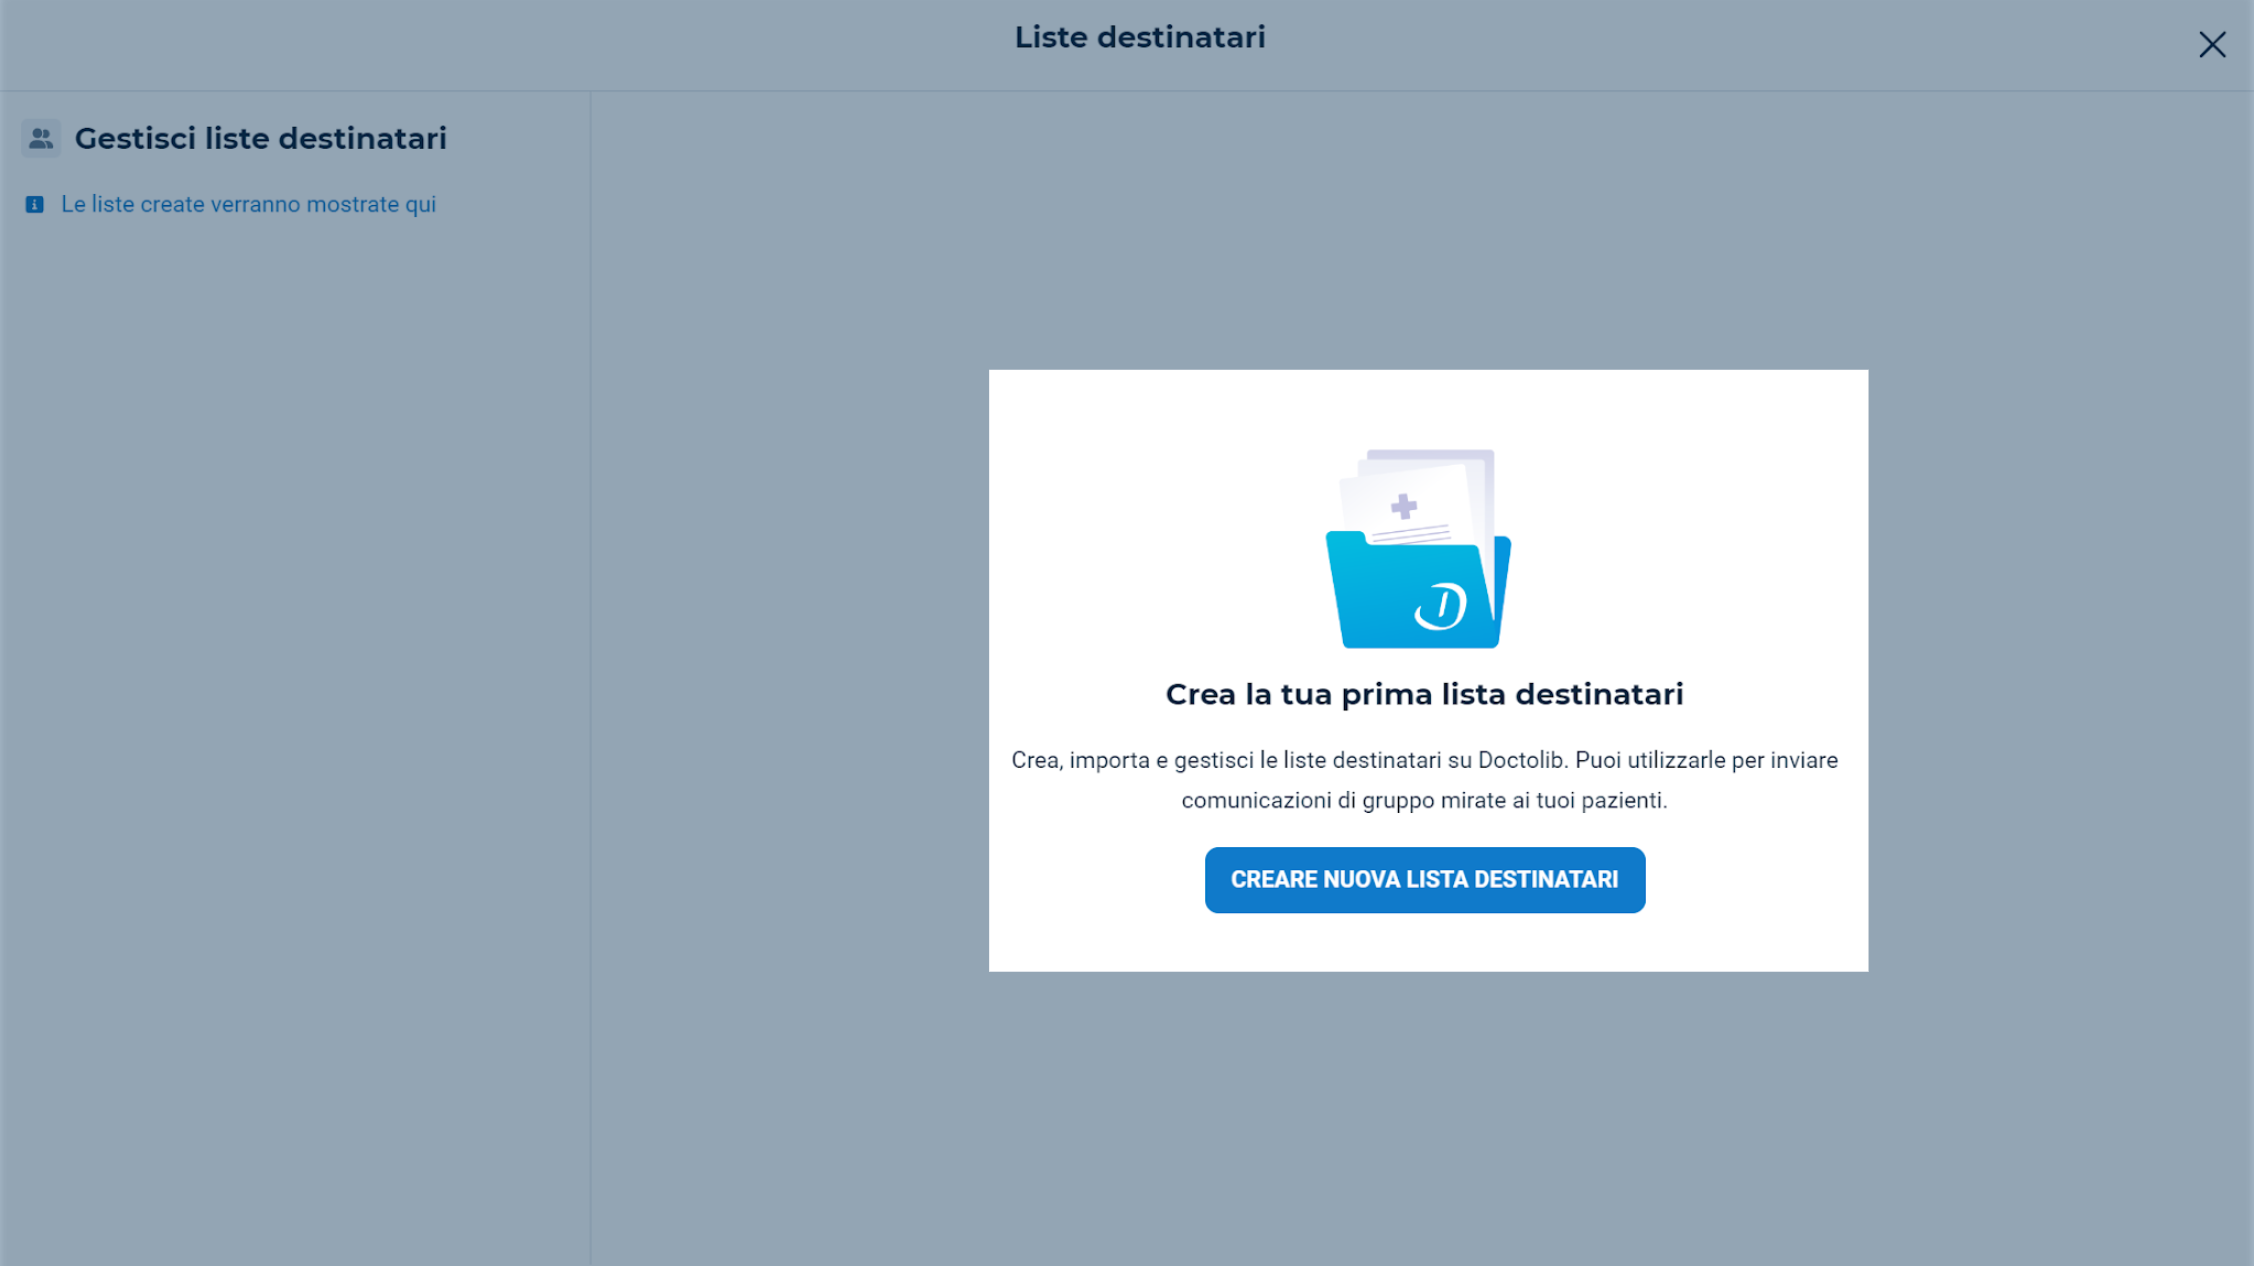Click the blue folder illustration
This screenshot has width=2254, height=1266.
(1418, 590)
